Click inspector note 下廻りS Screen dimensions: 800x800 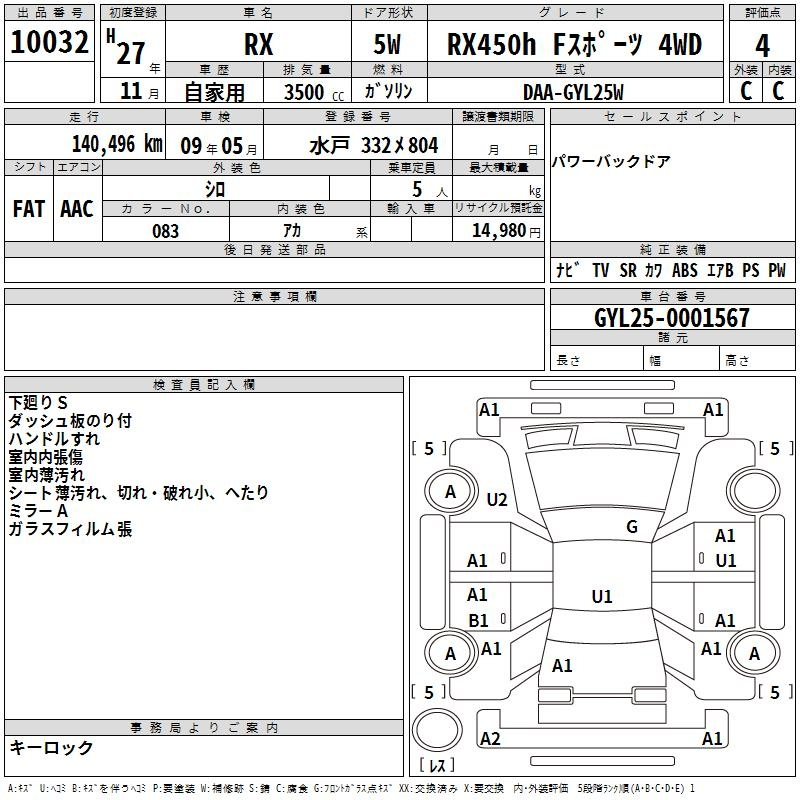(x=38, y=403)
